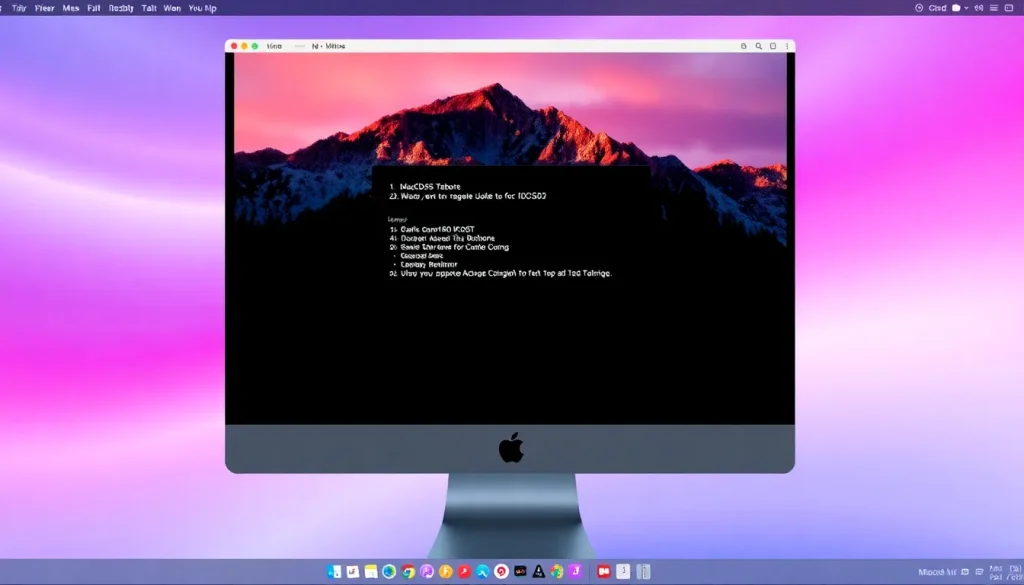Open the yellow Notes app in dock
Screen dimensions: 1024x585
[x=371, y=571]
